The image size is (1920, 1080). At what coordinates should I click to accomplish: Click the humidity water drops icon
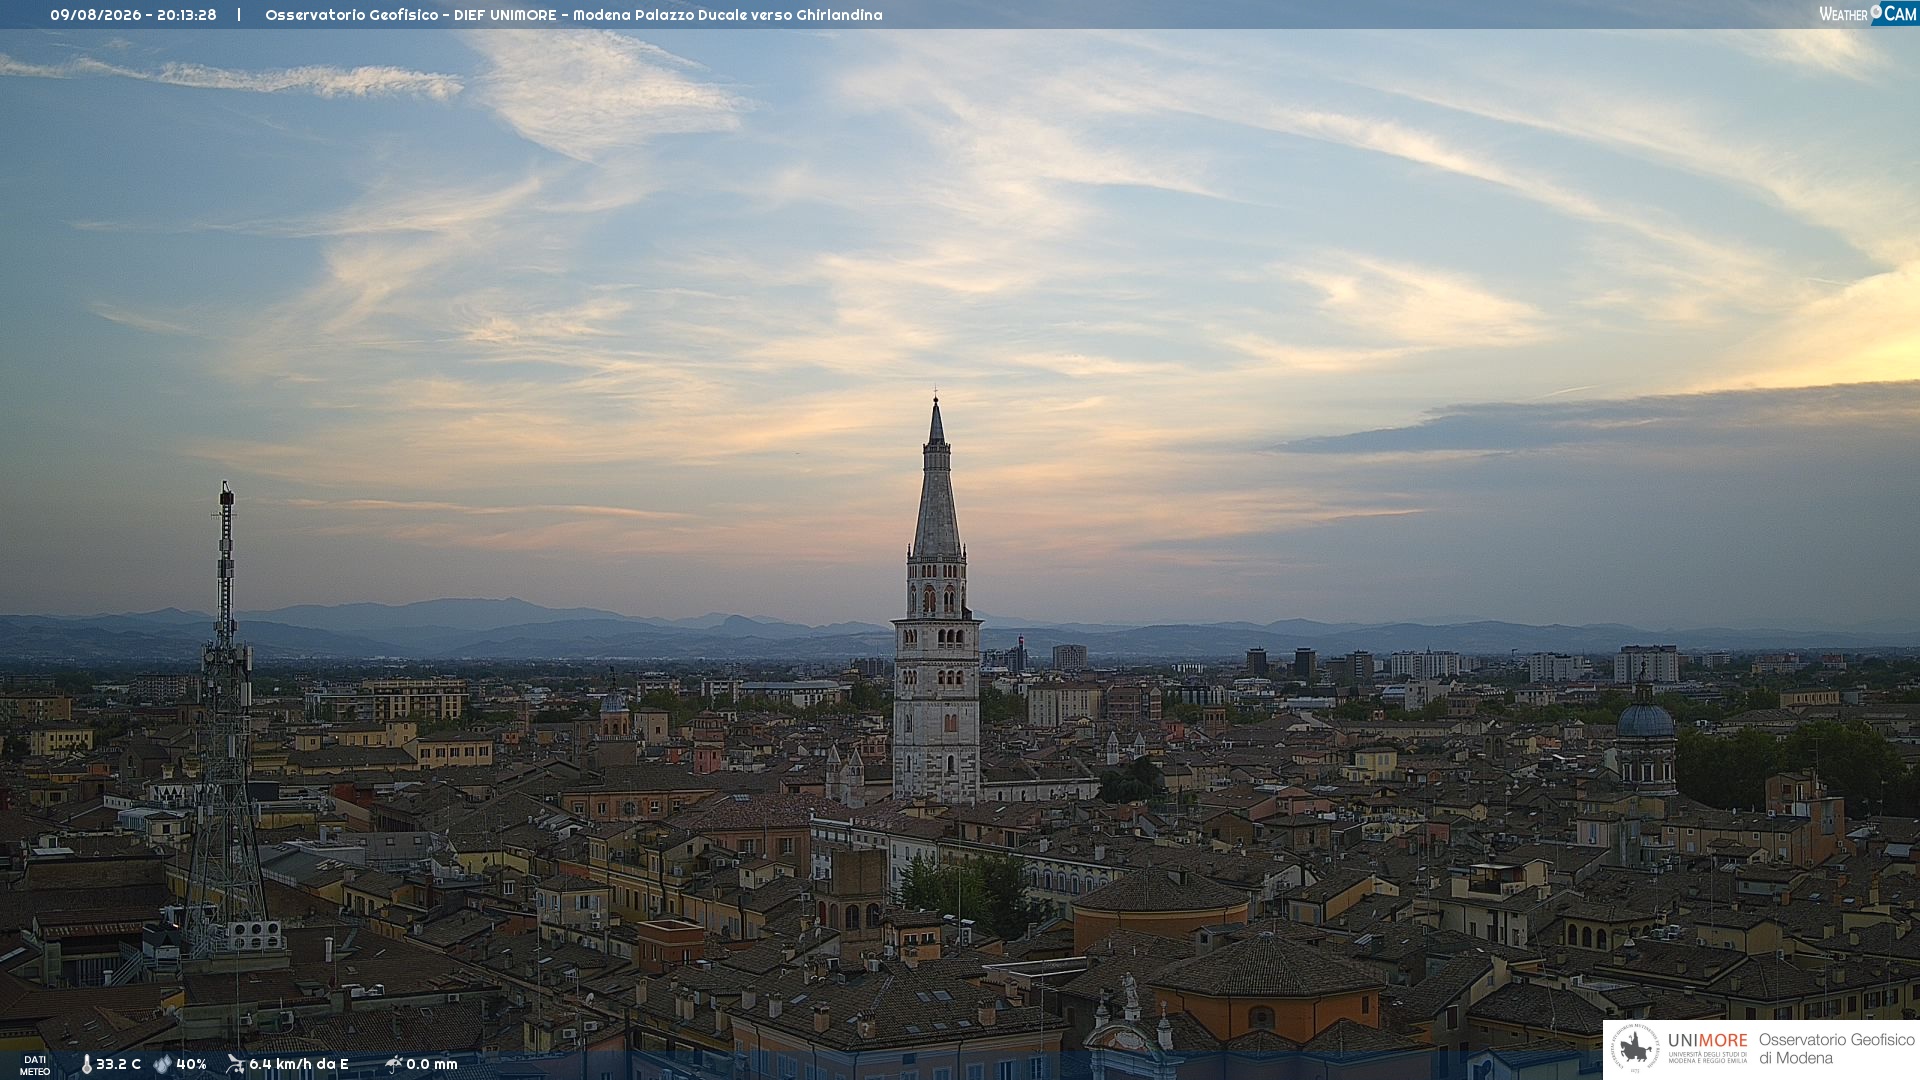(x=162, y=1065)
